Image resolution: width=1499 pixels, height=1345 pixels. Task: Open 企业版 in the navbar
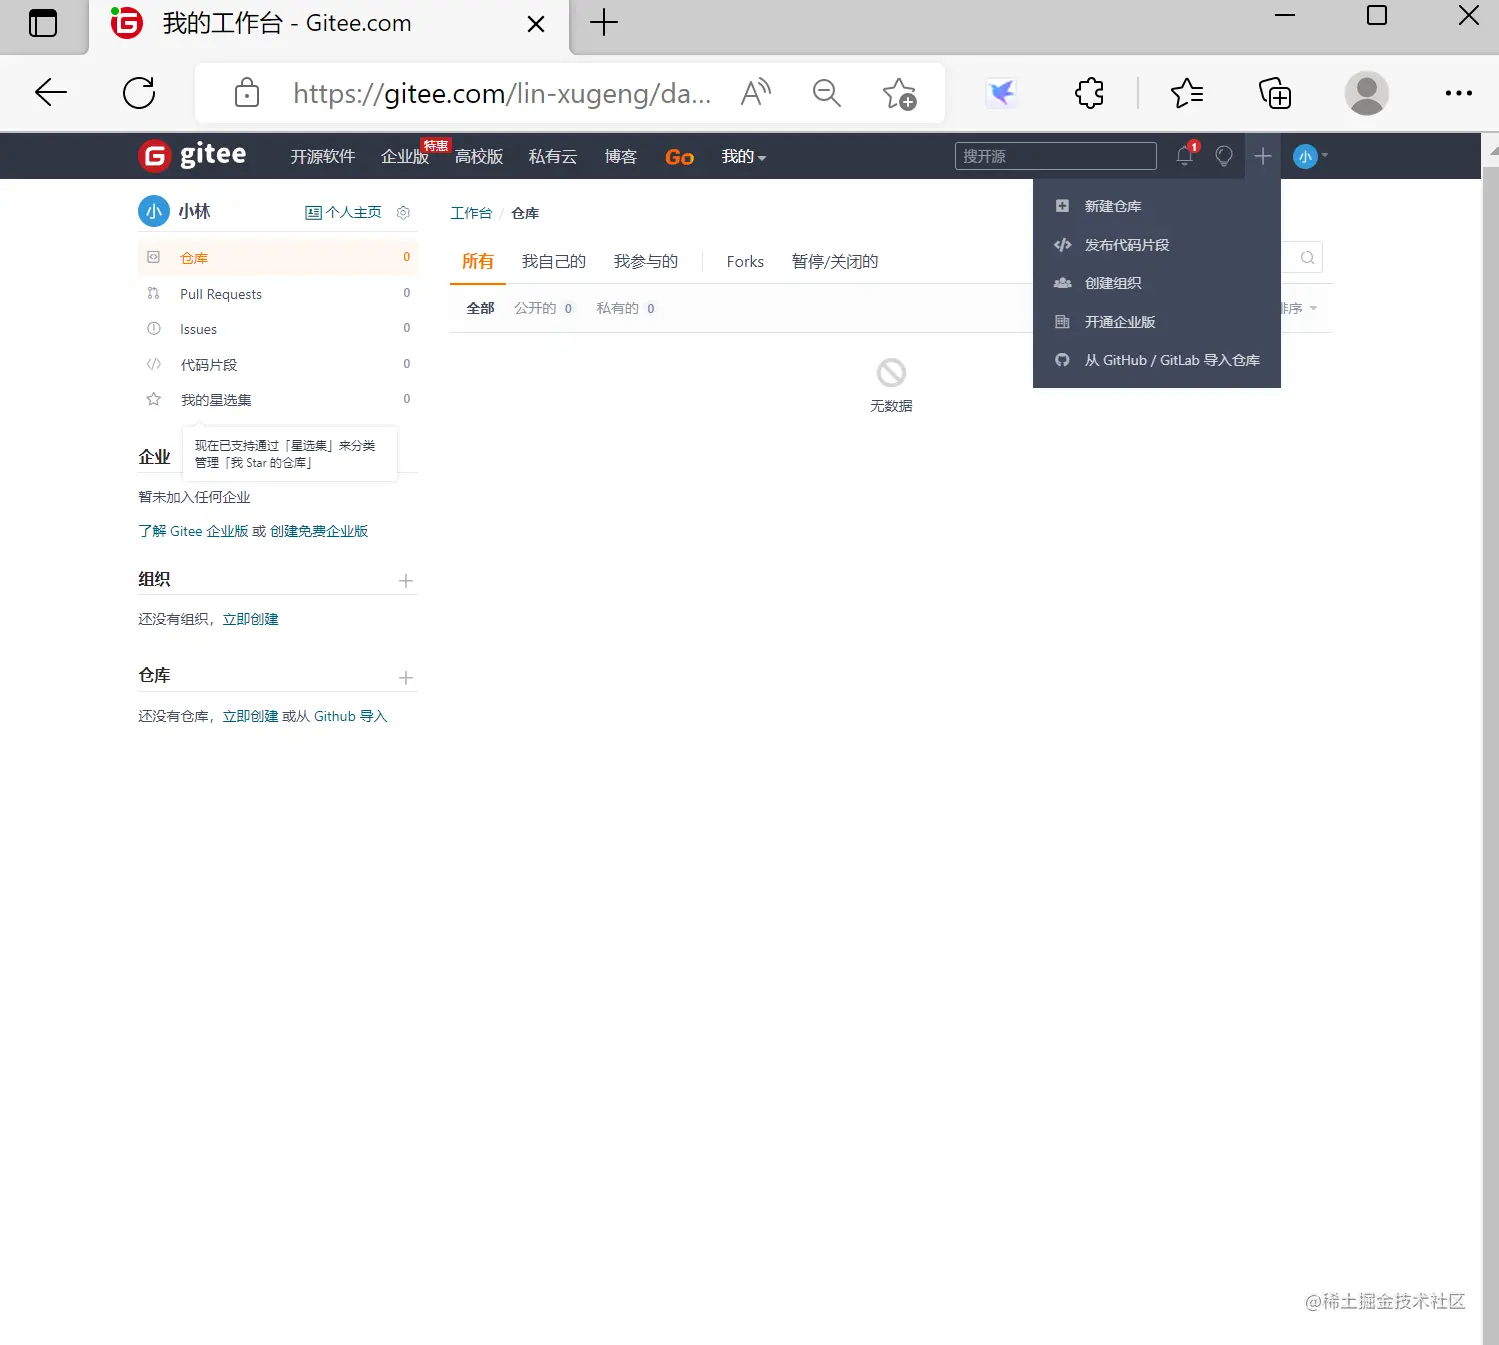(x=404, y=157)
